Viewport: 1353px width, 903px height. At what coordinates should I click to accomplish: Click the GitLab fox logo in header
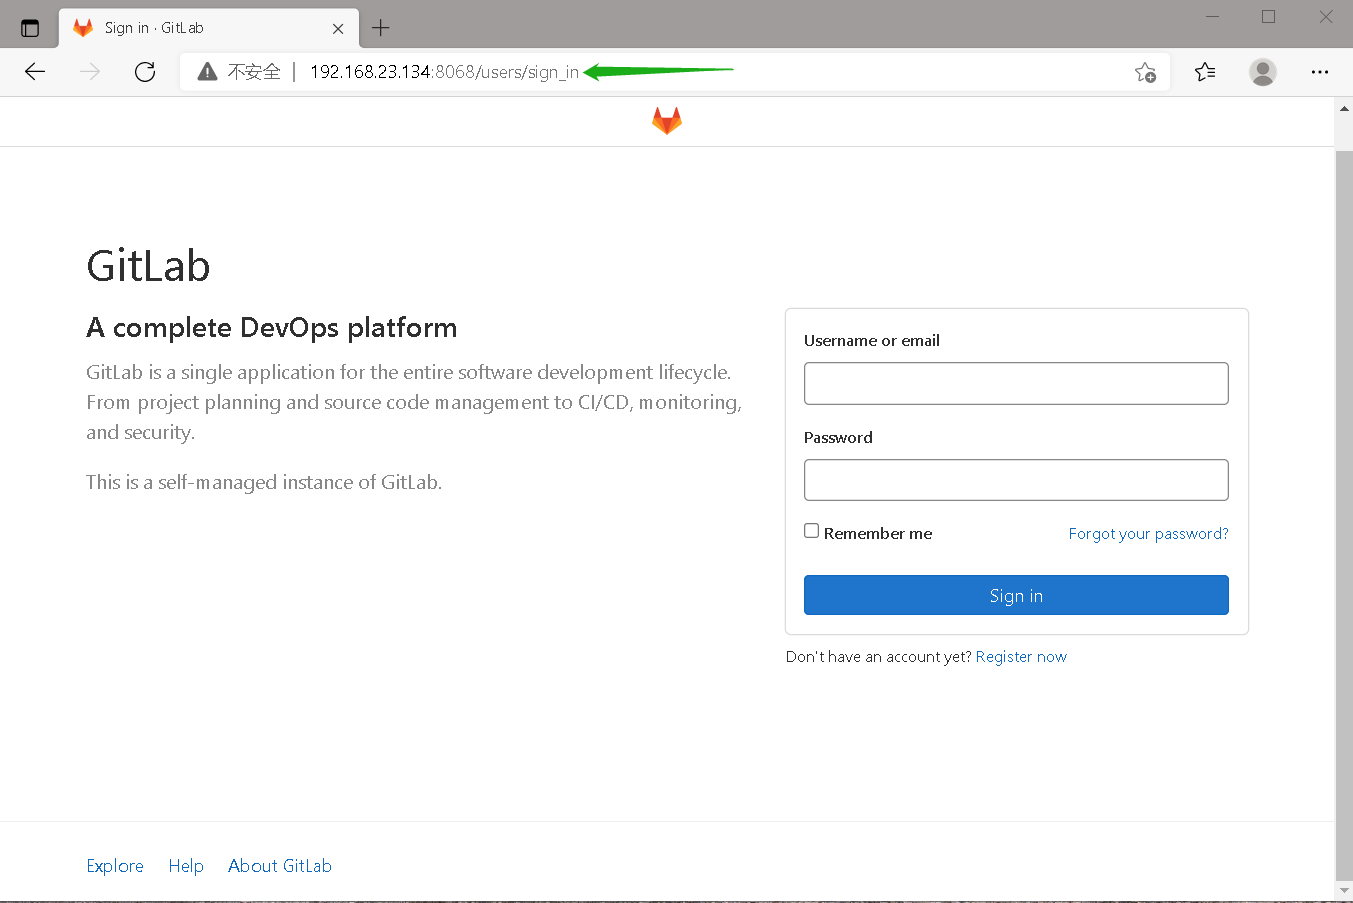(667, 121)
